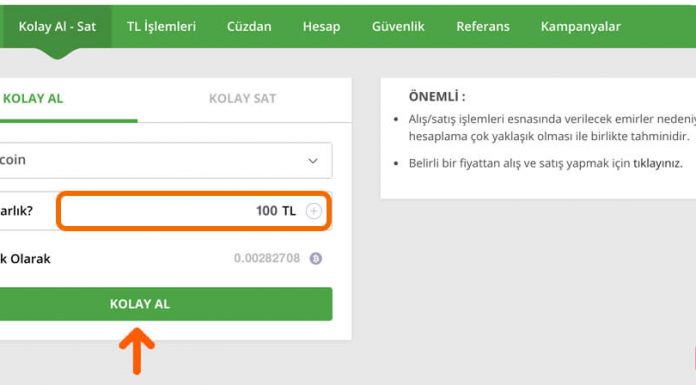
Task: Open the Hesap menu item
Action: [x=321, y=27]
